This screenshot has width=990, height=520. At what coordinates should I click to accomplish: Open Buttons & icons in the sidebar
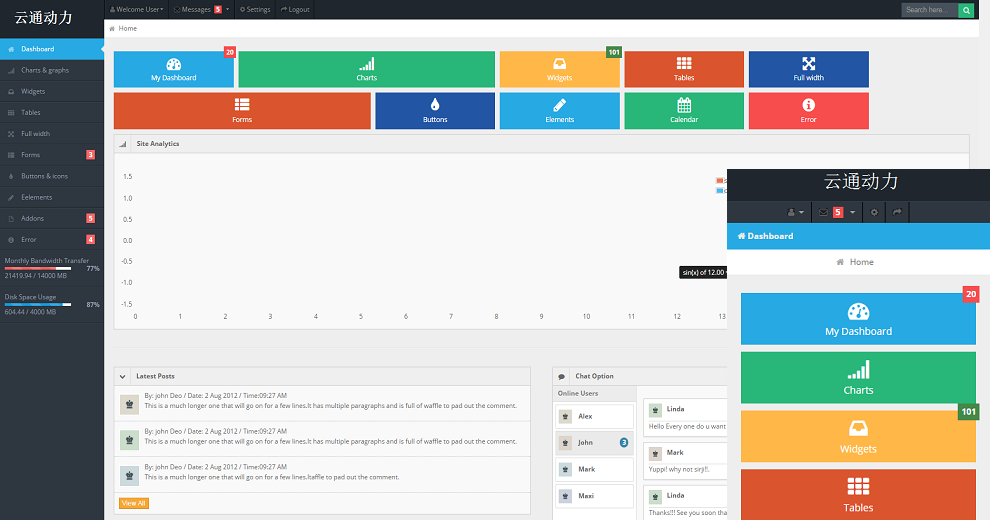45,176
